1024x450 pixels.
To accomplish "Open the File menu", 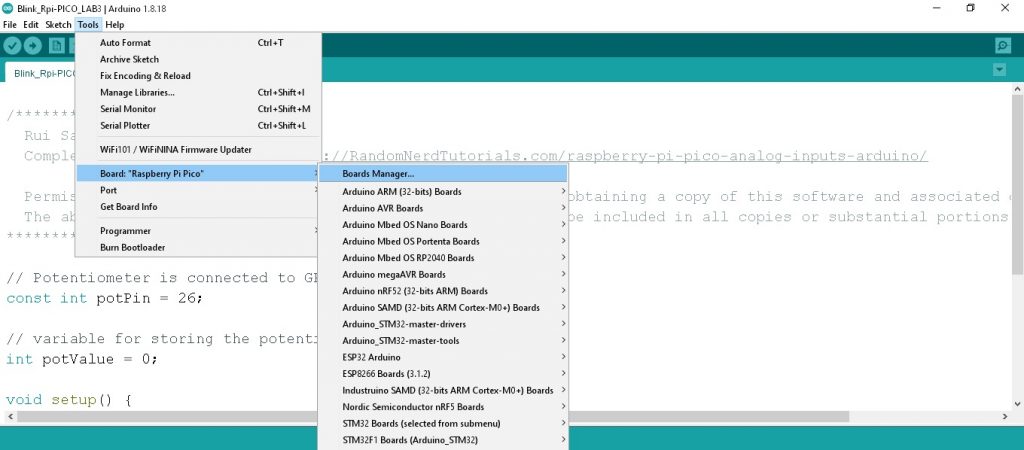I will [x=10, y=25].
